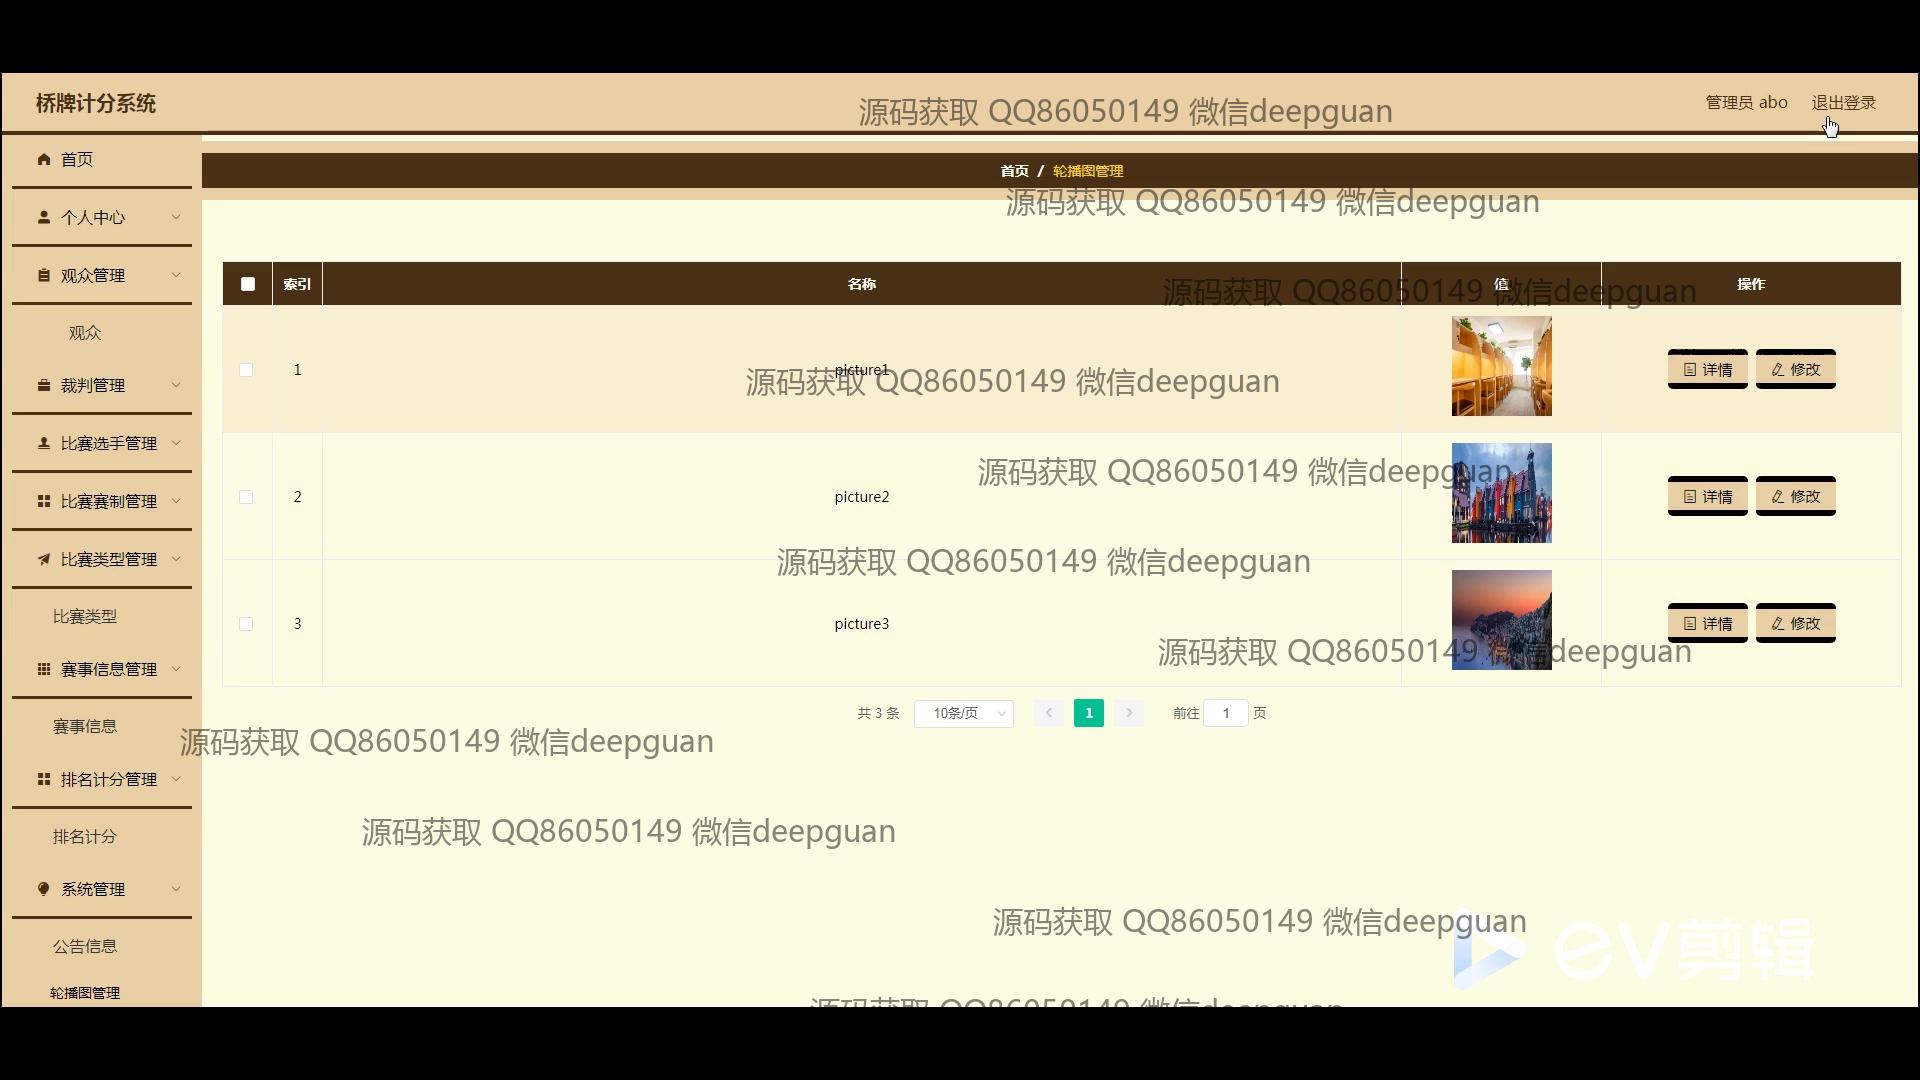Expand the 比赛选手管理 menu chevron
This screenshot has height=1080, width=1920.
pyautogui.click(x=176, y=443)
